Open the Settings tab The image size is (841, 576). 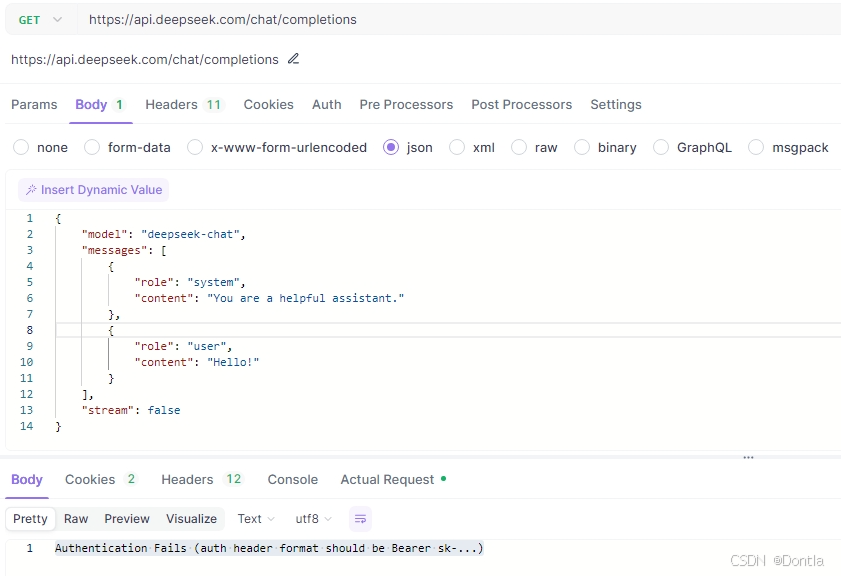coord(616,105)
